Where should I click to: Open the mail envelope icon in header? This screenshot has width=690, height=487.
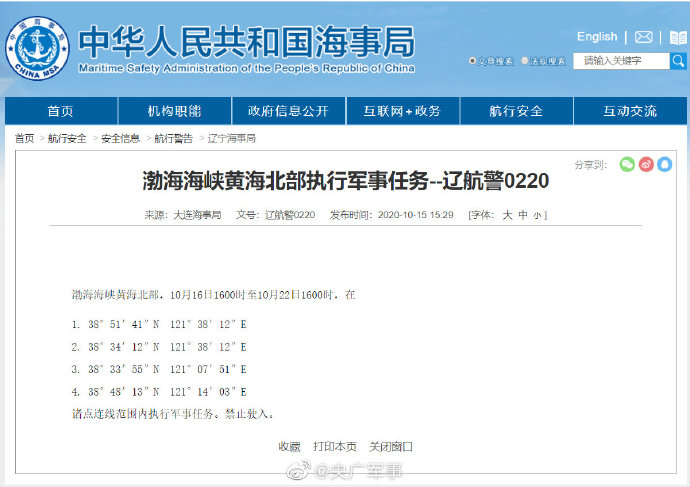point(643,37)
